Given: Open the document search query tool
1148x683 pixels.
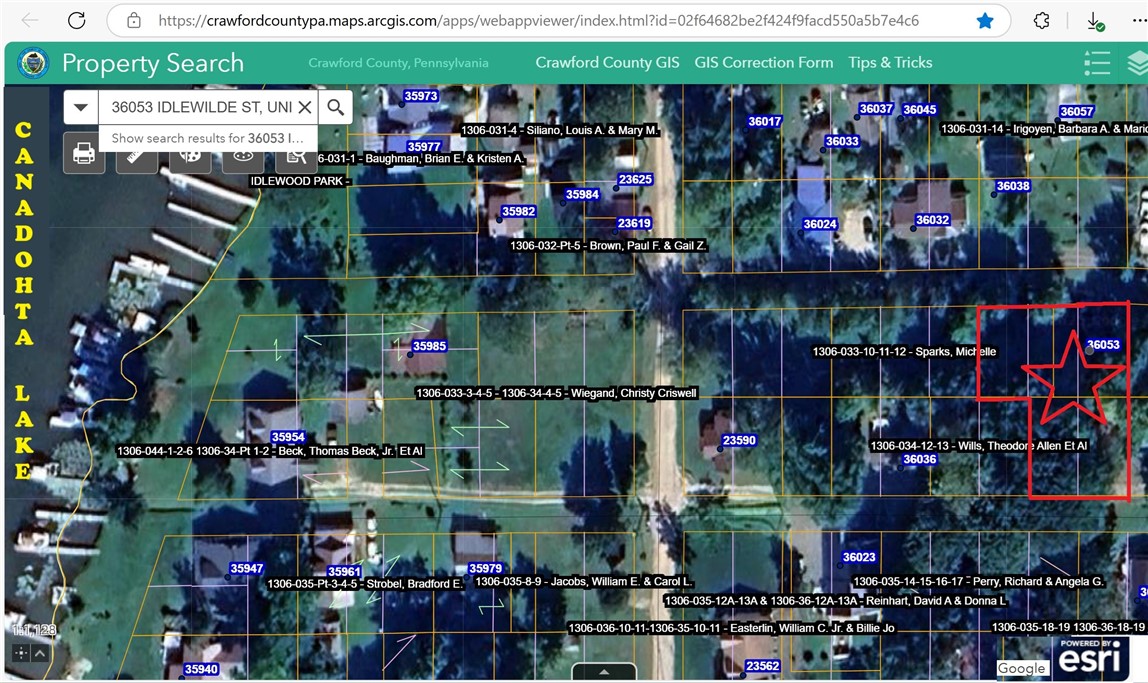Looking at the screenshot, I should pyautogui.click(x=295, y=155).
